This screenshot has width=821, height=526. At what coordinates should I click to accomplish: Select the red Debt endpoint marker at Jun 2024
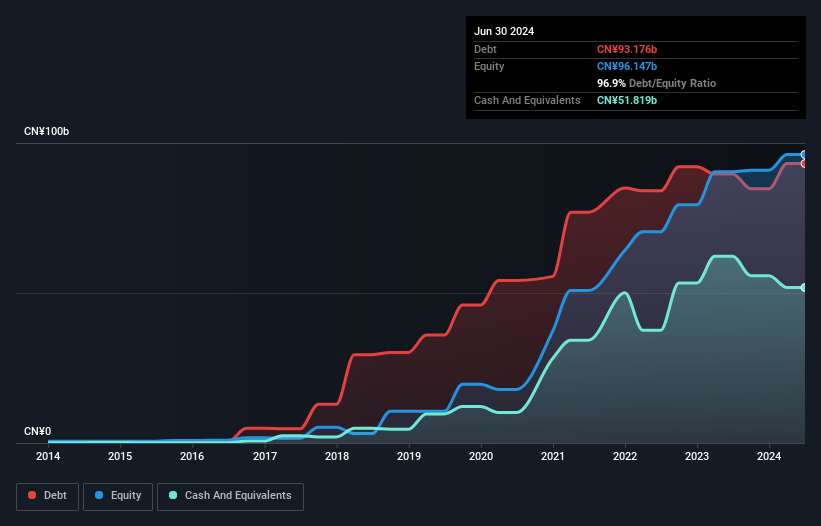804,163
